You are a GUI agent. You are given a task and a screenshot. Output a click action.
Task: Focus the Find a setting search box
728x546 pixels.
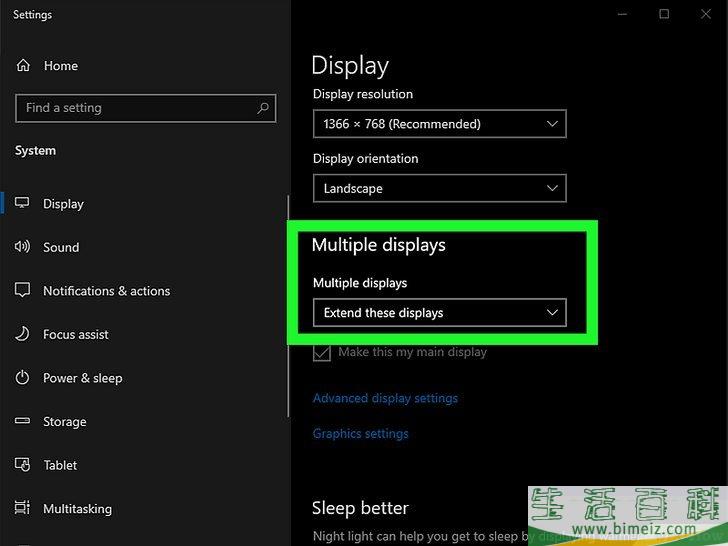(x=146, y=108)
